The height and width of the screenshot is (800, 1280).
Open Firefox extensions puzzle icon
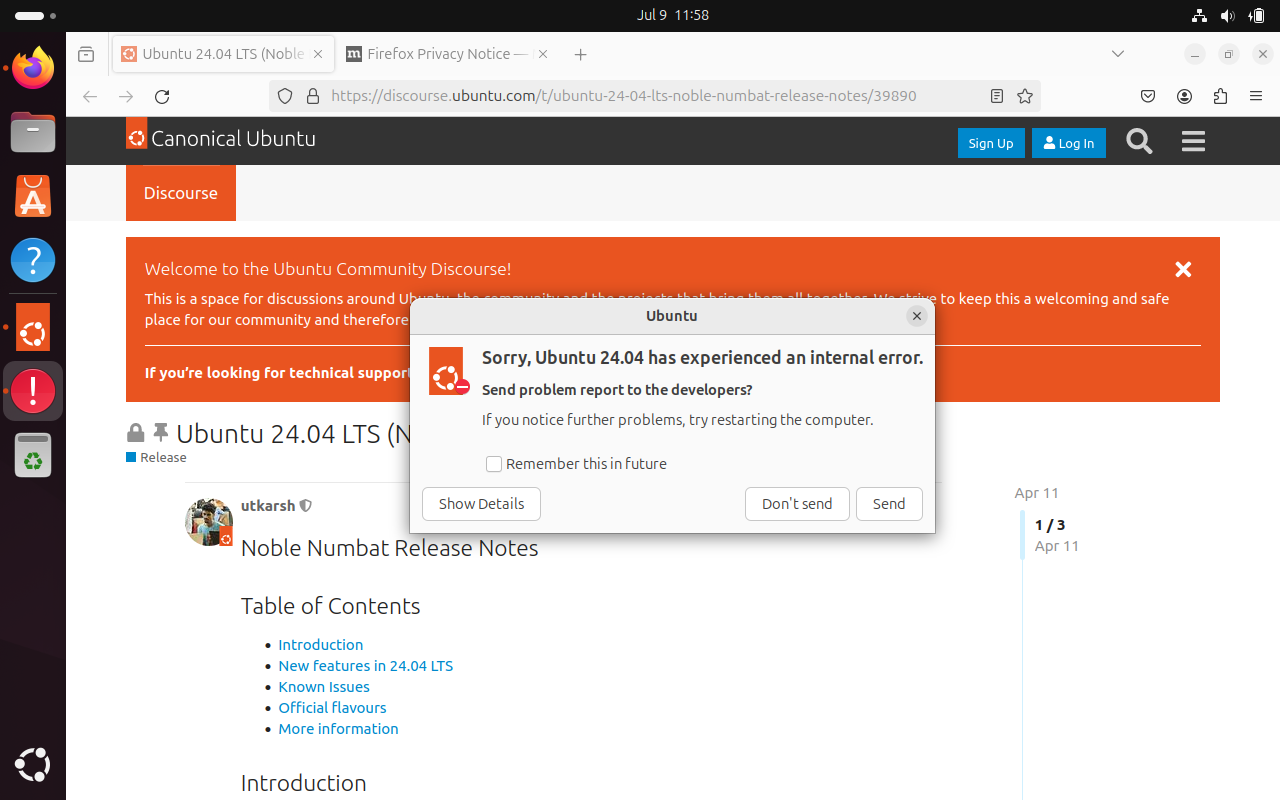tap(1220, 96)
